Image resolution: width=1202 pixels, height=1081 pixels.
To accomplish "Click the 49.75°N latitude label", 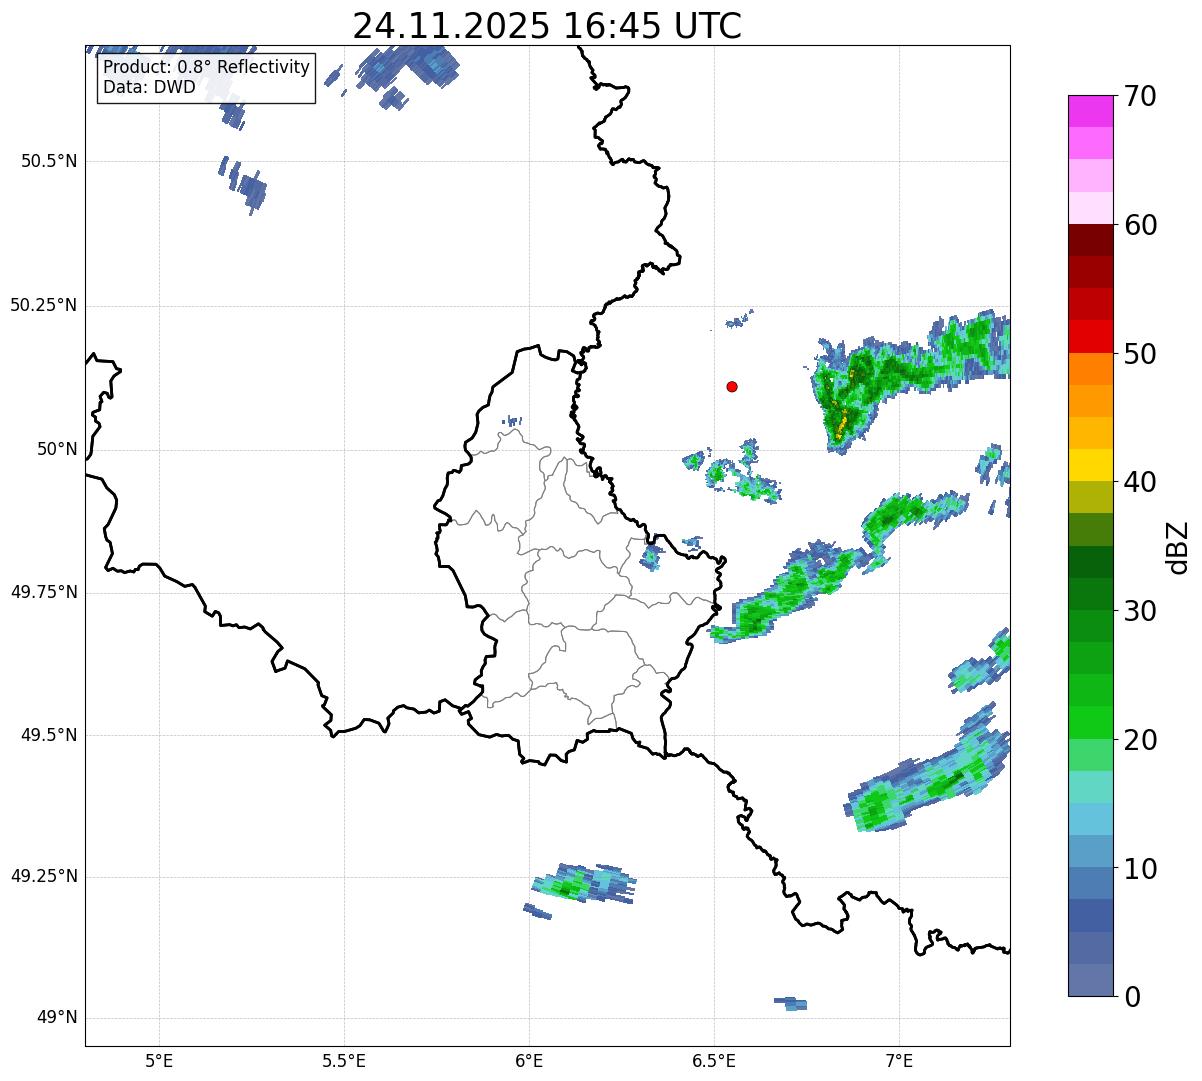I will 43,592.
